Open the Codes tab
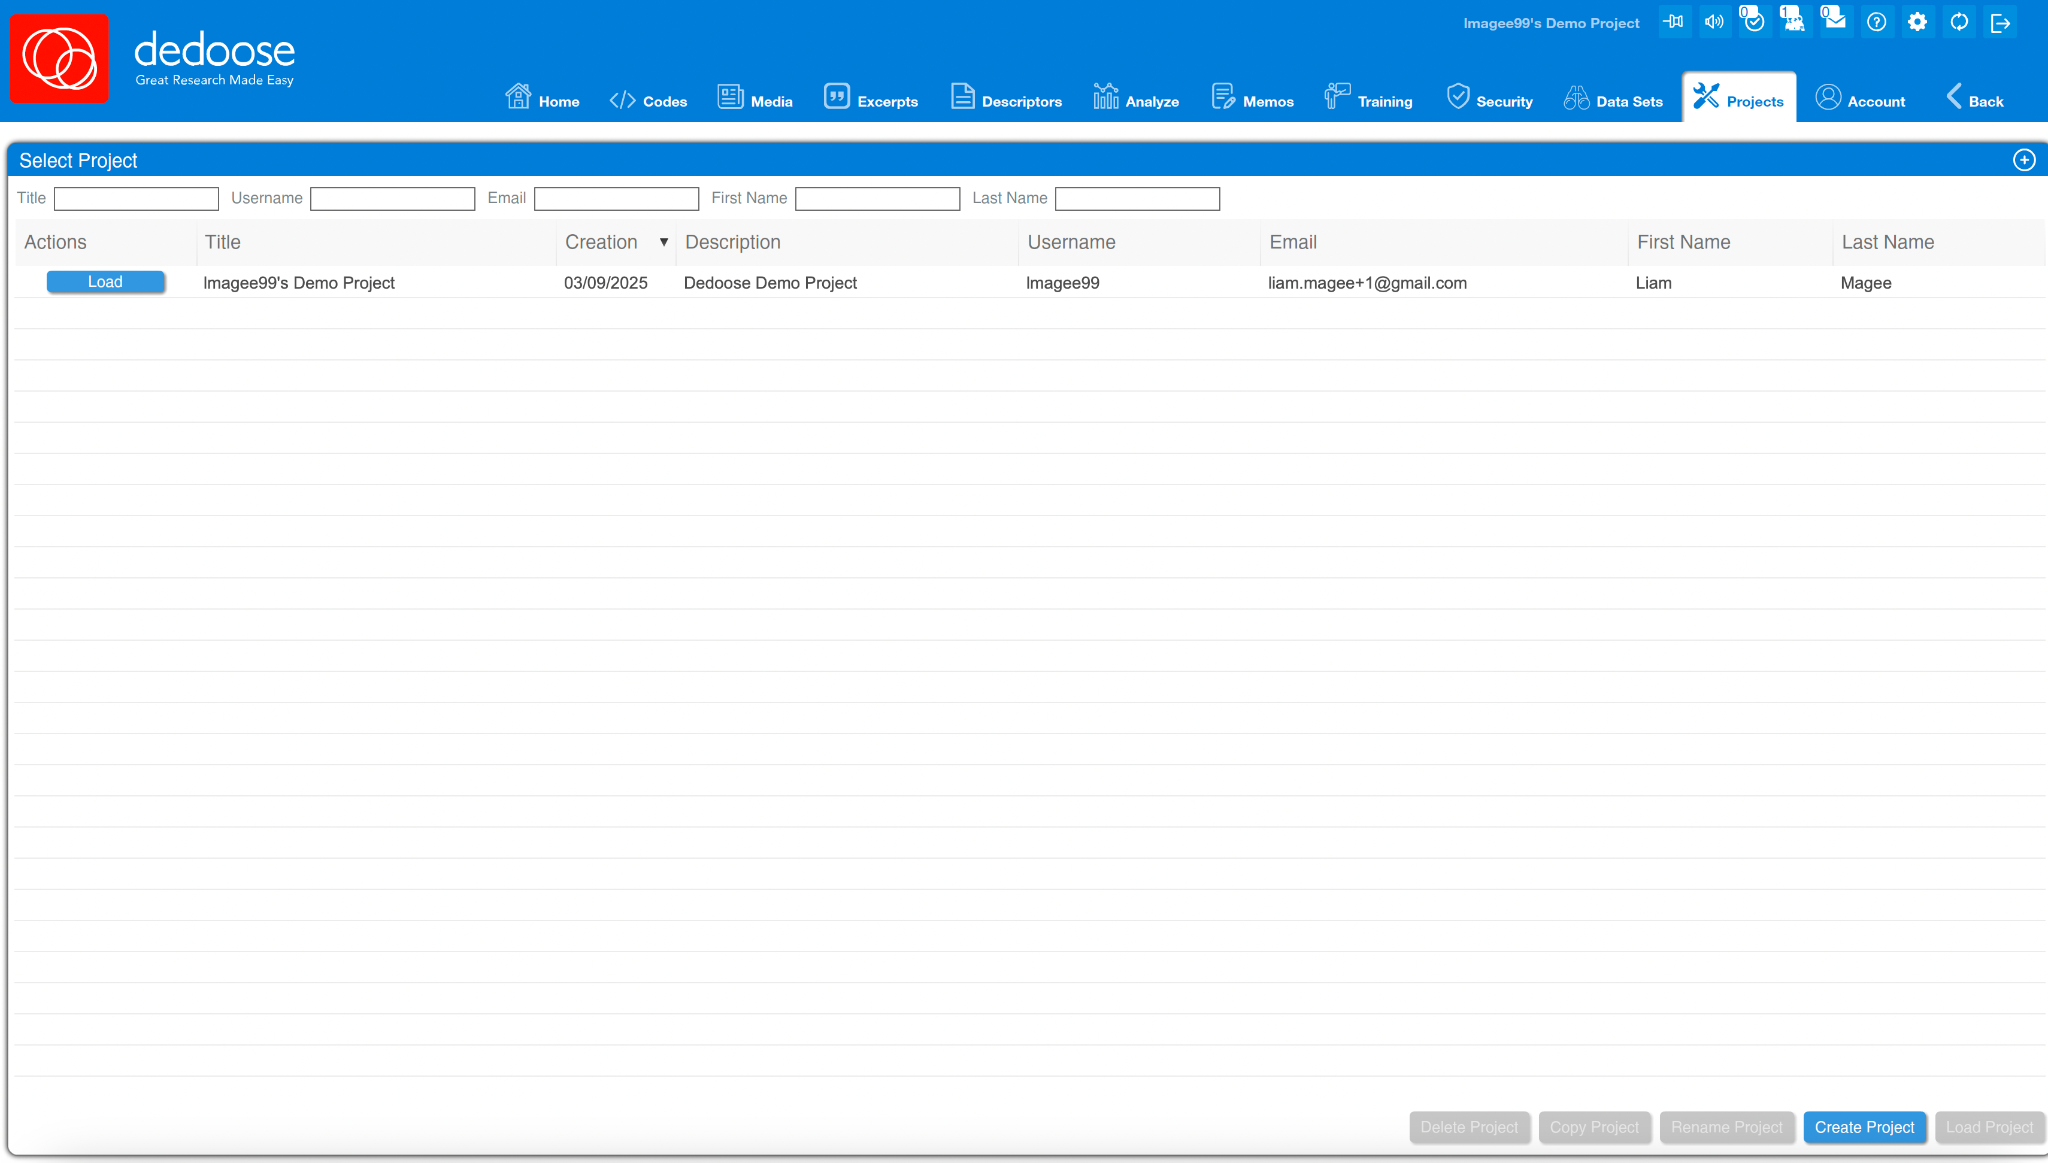 point(648,98)
